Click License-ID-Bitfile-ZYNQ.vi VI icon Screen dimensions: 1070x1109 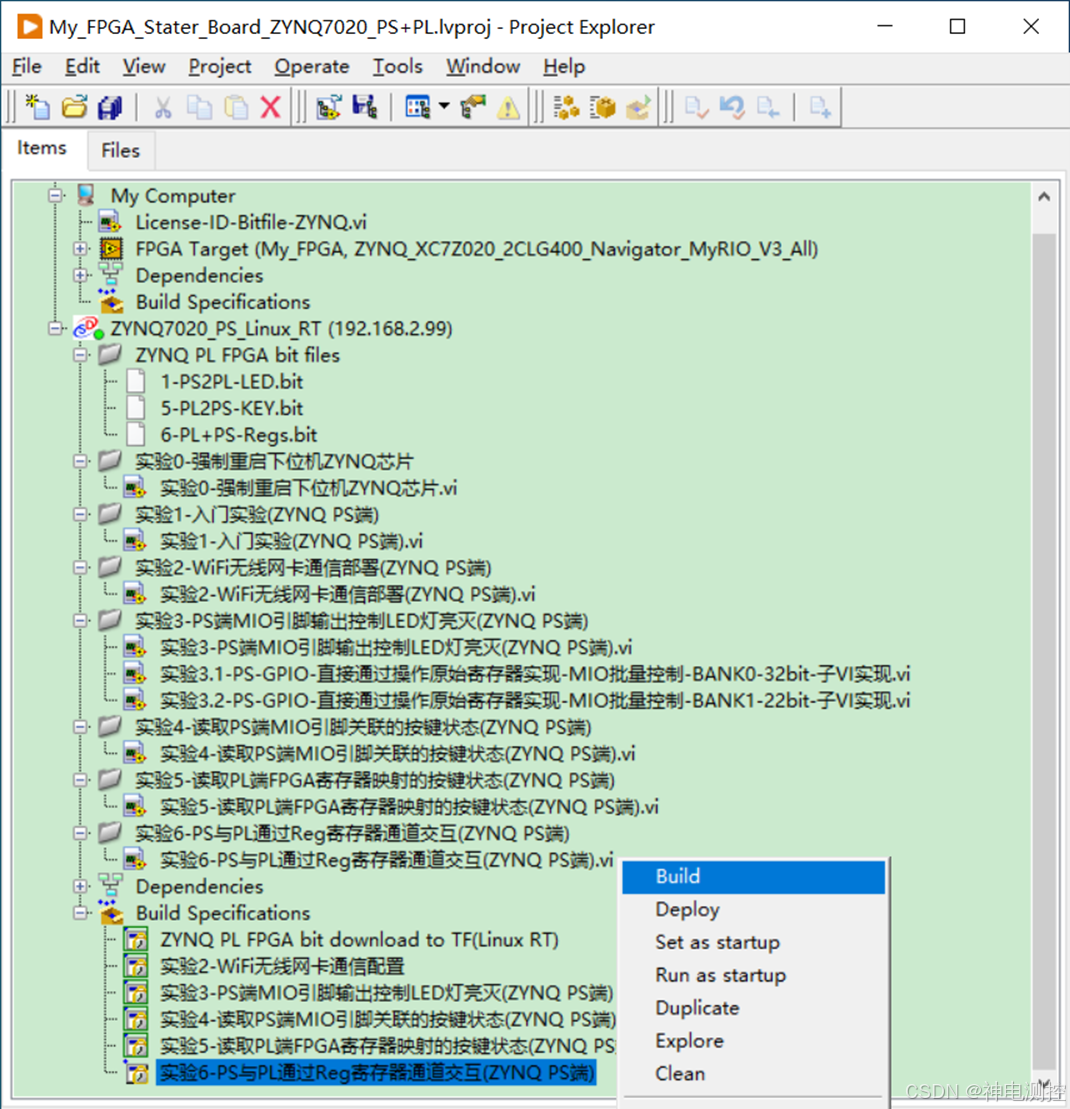pyautogui.click(x=110, y=222)
